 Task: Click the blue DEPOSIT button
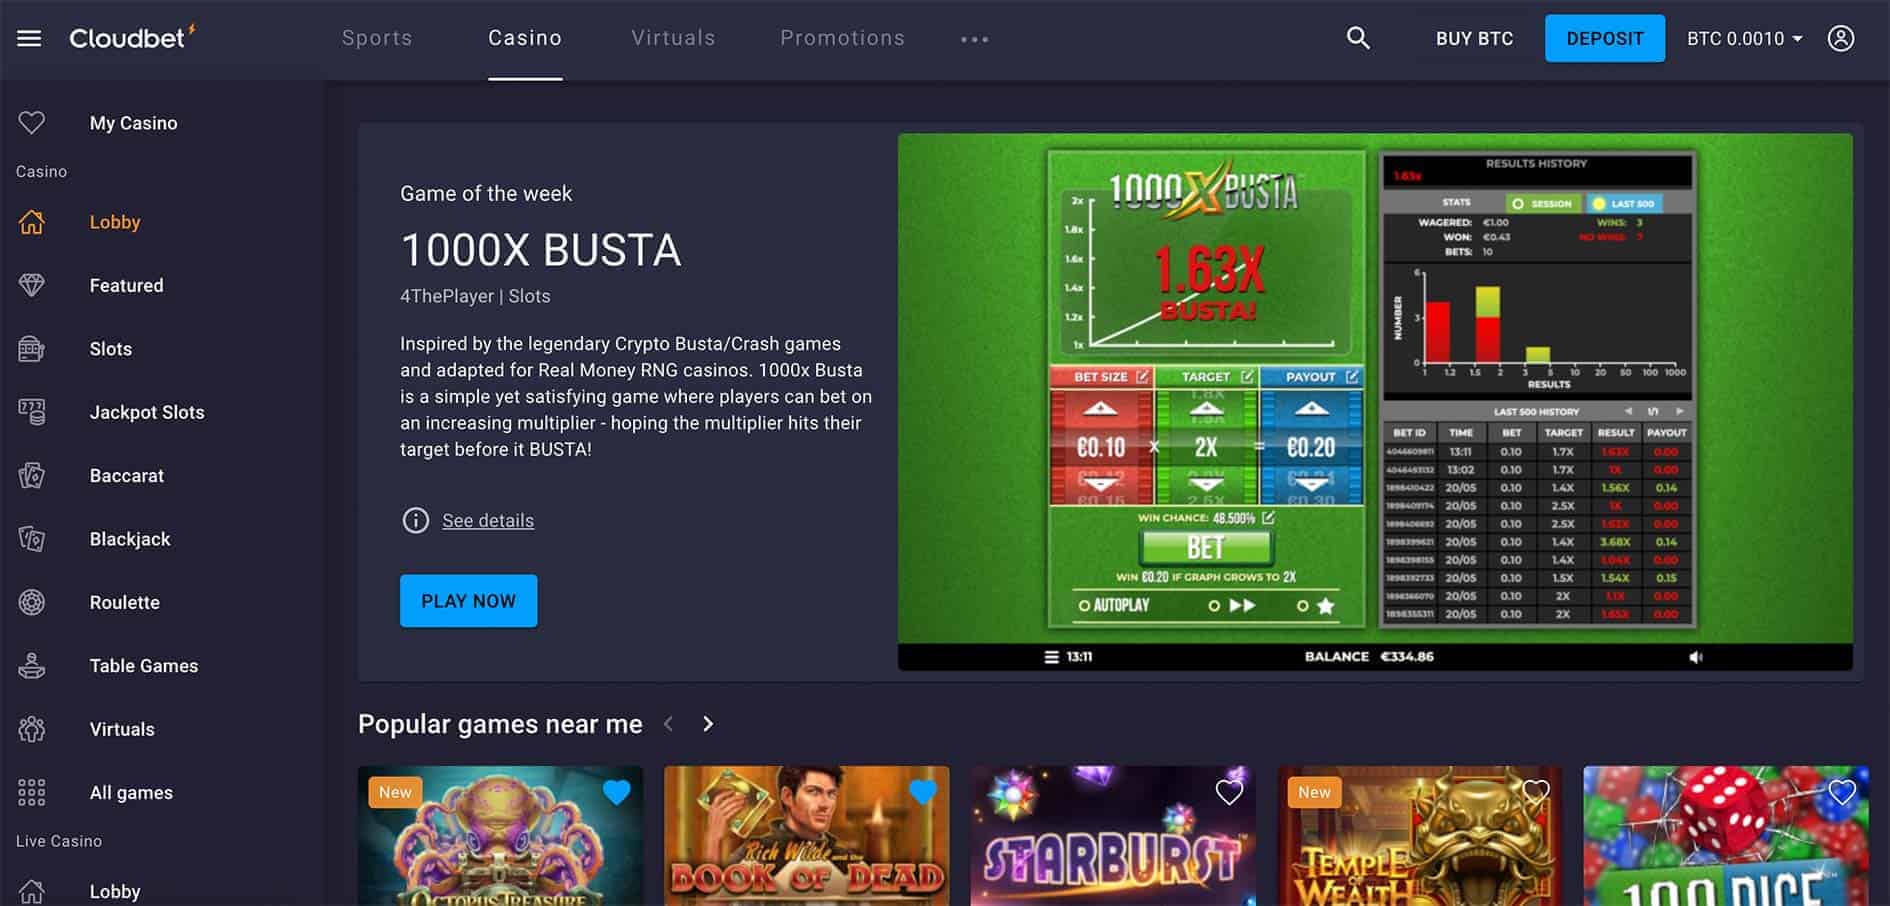point(1605,38)
